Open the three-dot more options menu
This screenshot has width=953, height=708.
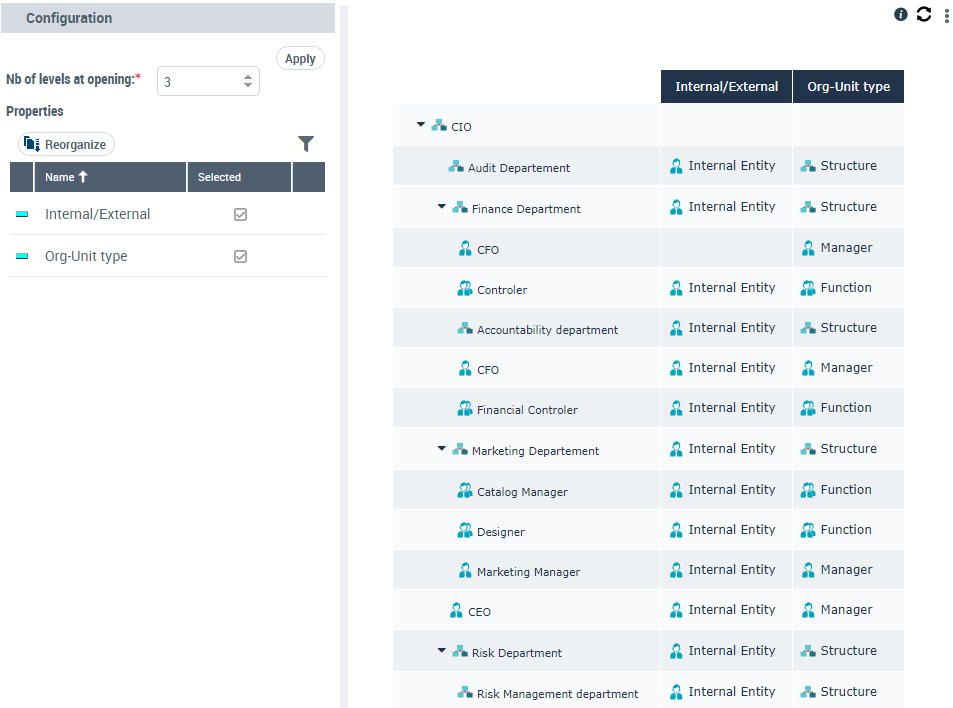[946, 16]
